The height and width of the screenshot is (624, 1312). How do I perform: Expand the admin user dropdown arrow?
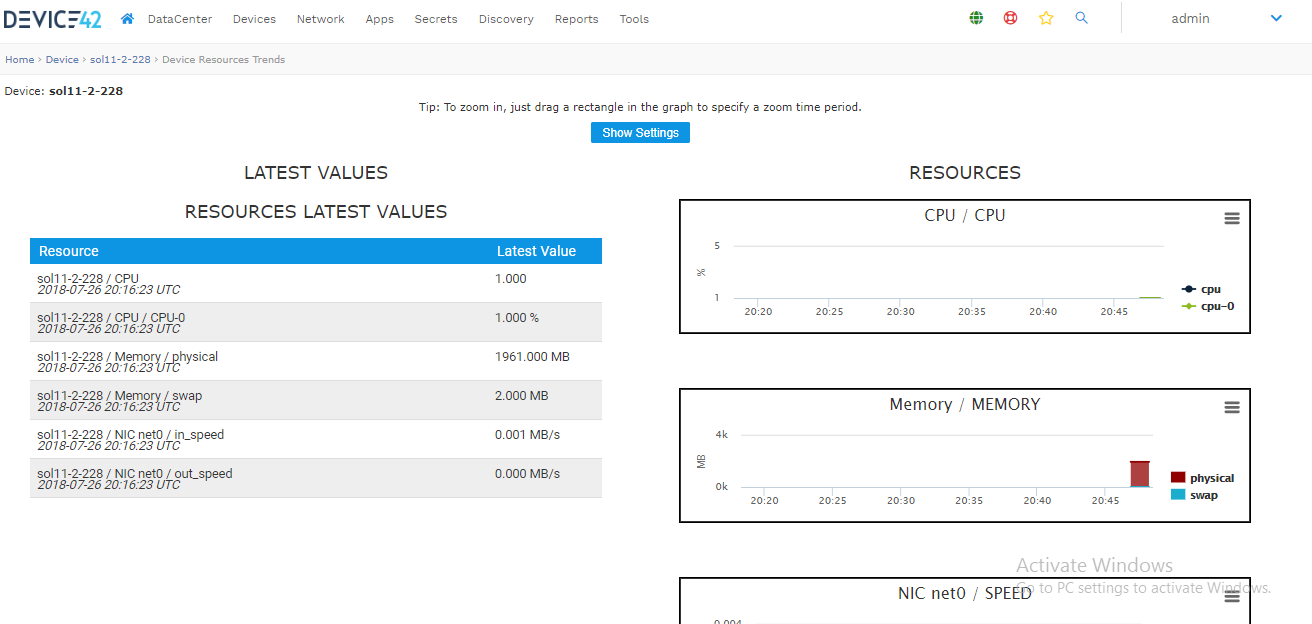[x=1276, y=18]
